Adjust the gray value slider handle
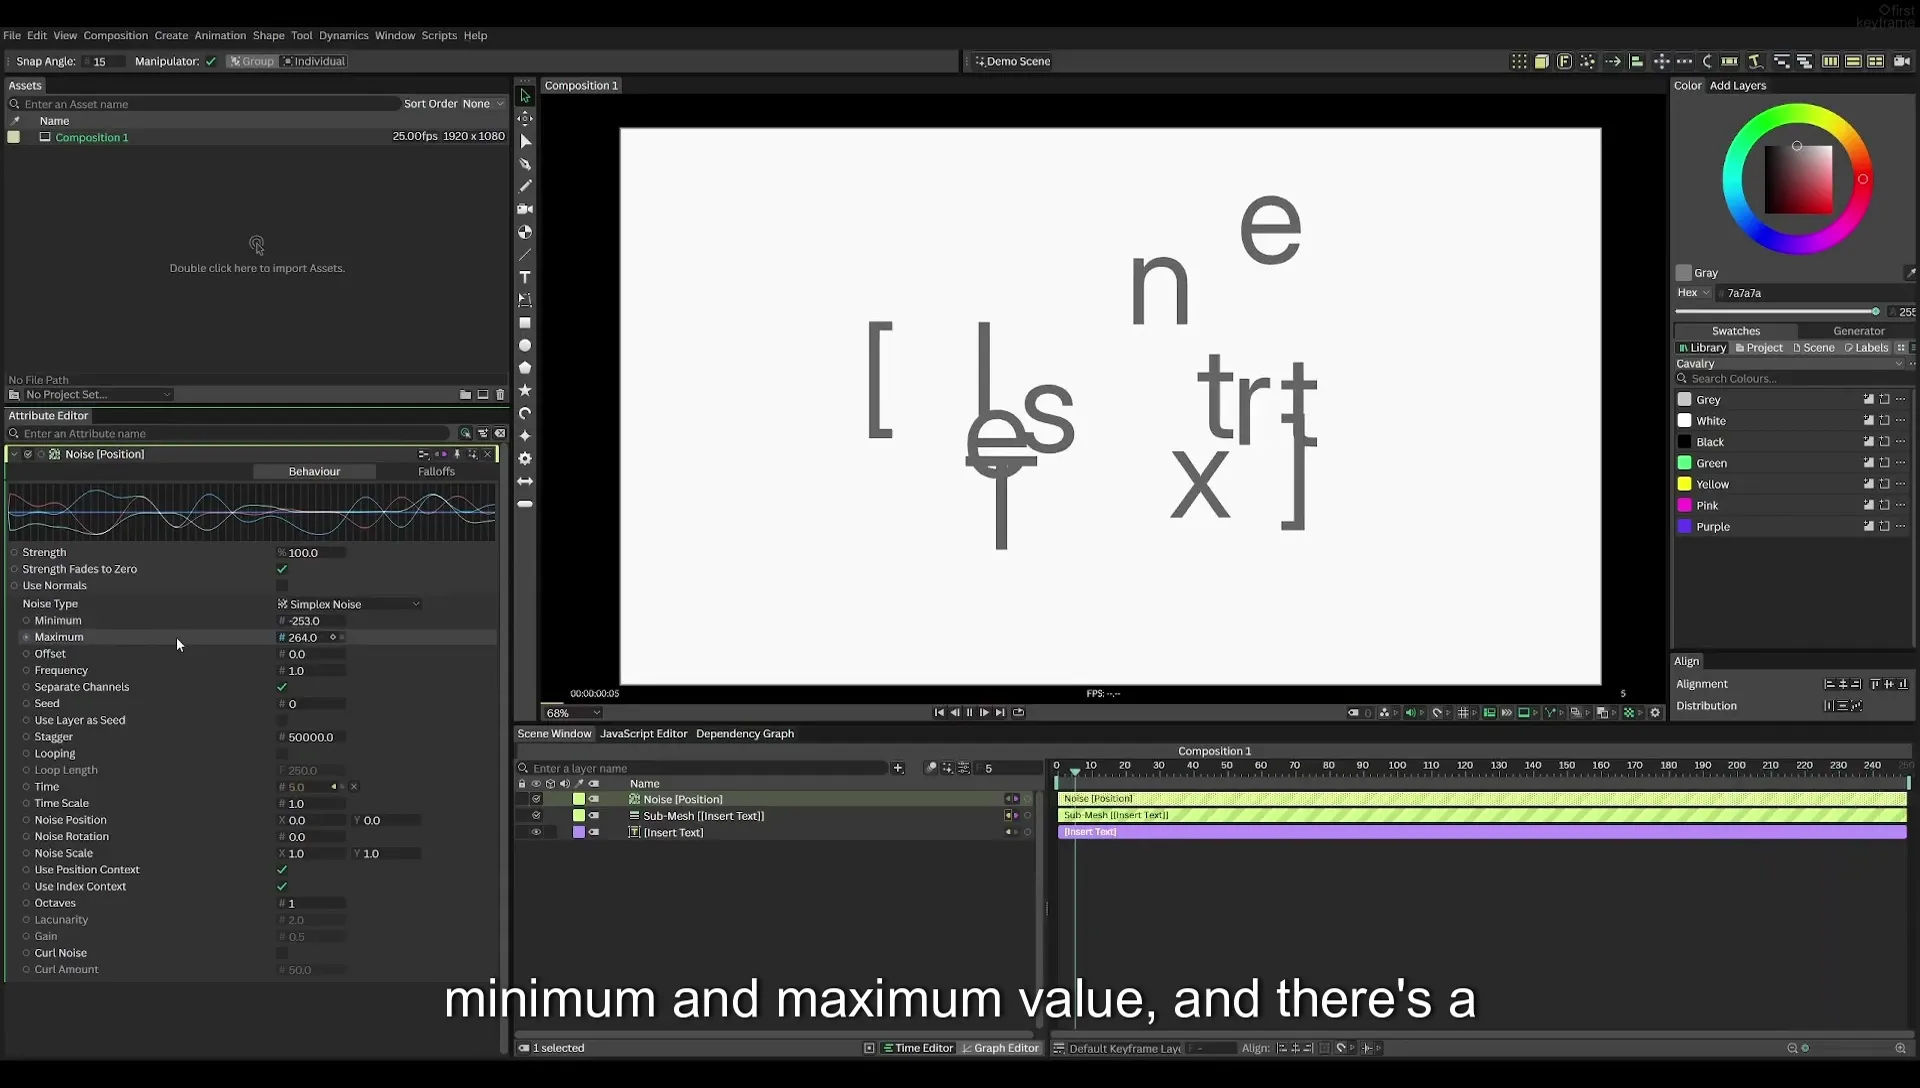The image size is (1920, 1088). [1875, 312]
